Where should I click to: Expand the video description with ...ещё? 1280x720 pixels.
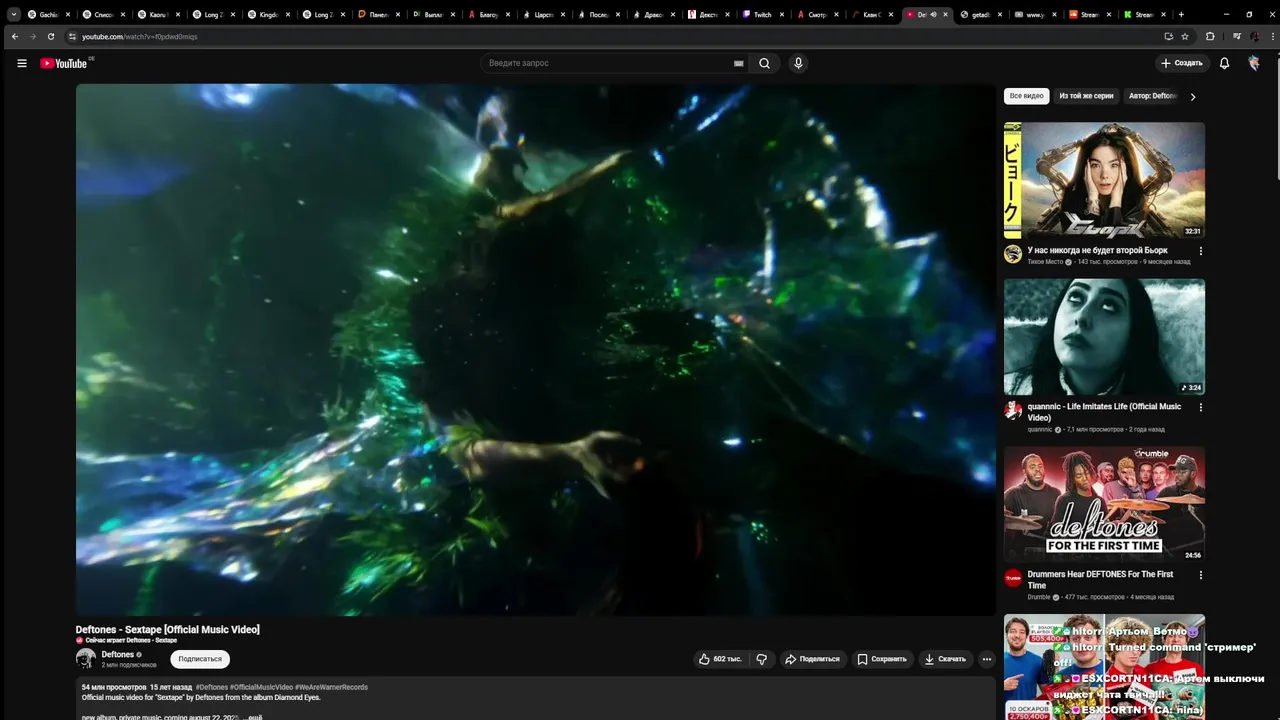pyautogui.click(x=252, y=717)
